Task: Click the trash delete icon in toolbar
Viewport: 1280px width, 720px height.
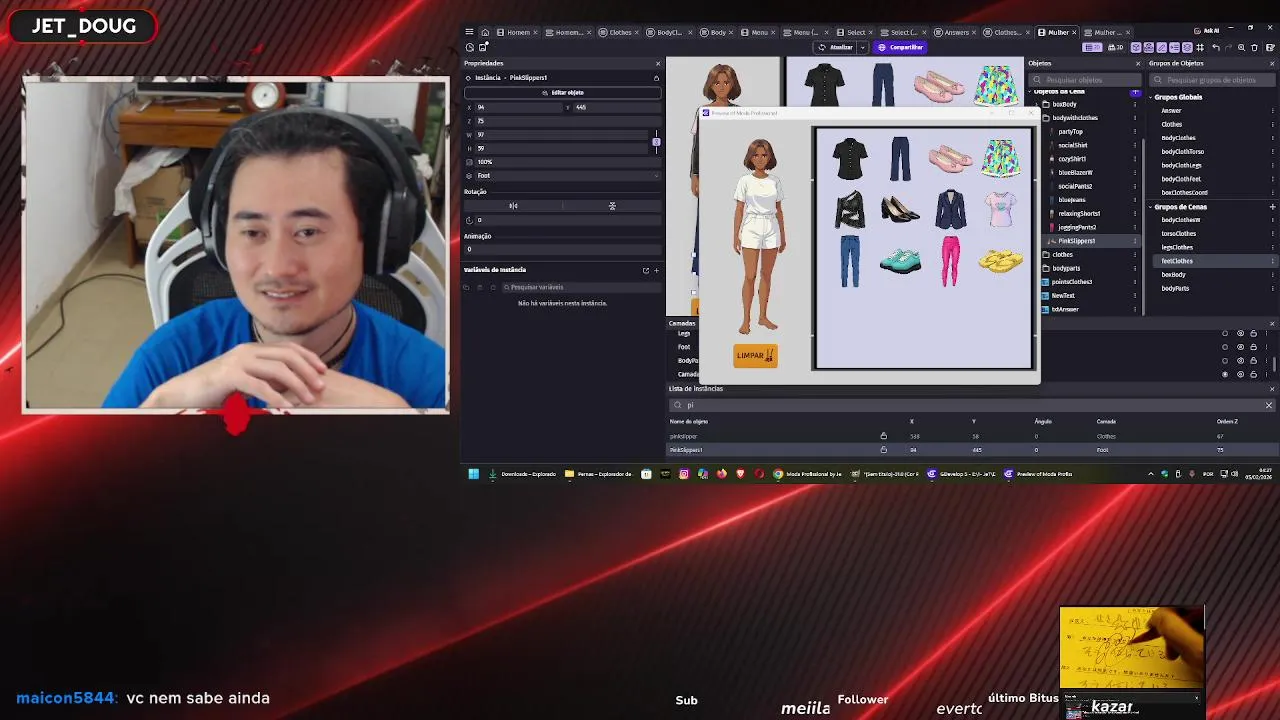Action: tap(1254, 47)
